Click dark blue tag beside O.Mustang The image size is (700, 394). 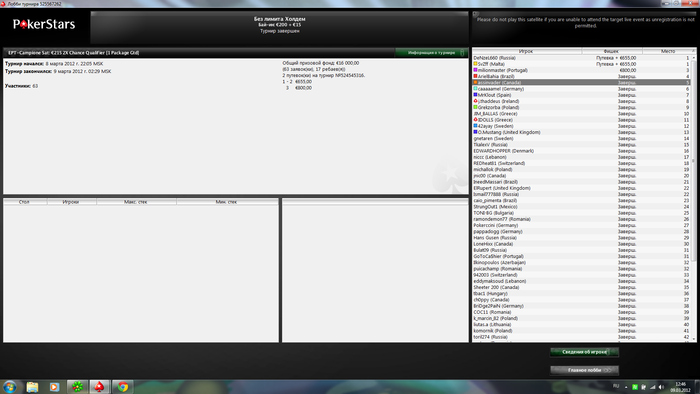[475, 132]
